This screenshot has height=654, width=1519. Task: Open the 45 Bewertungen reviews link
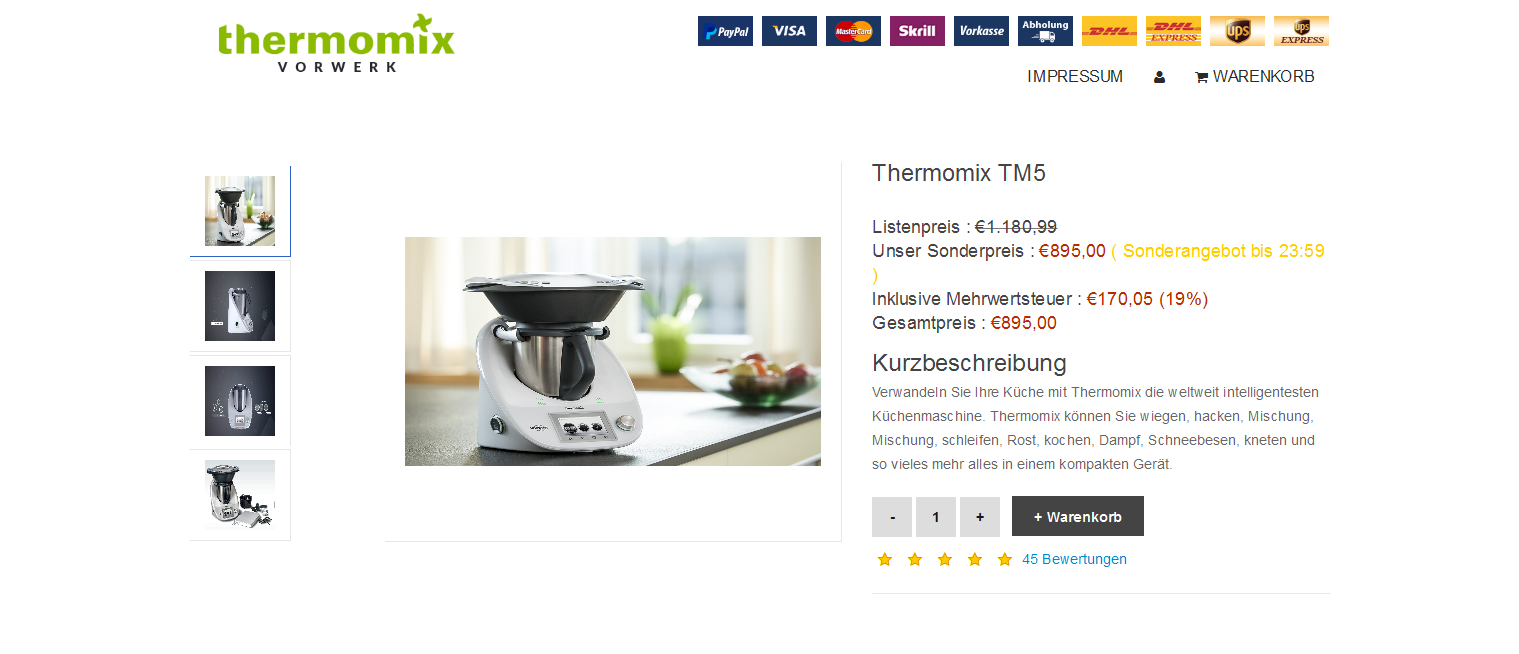coord(1074,559)
